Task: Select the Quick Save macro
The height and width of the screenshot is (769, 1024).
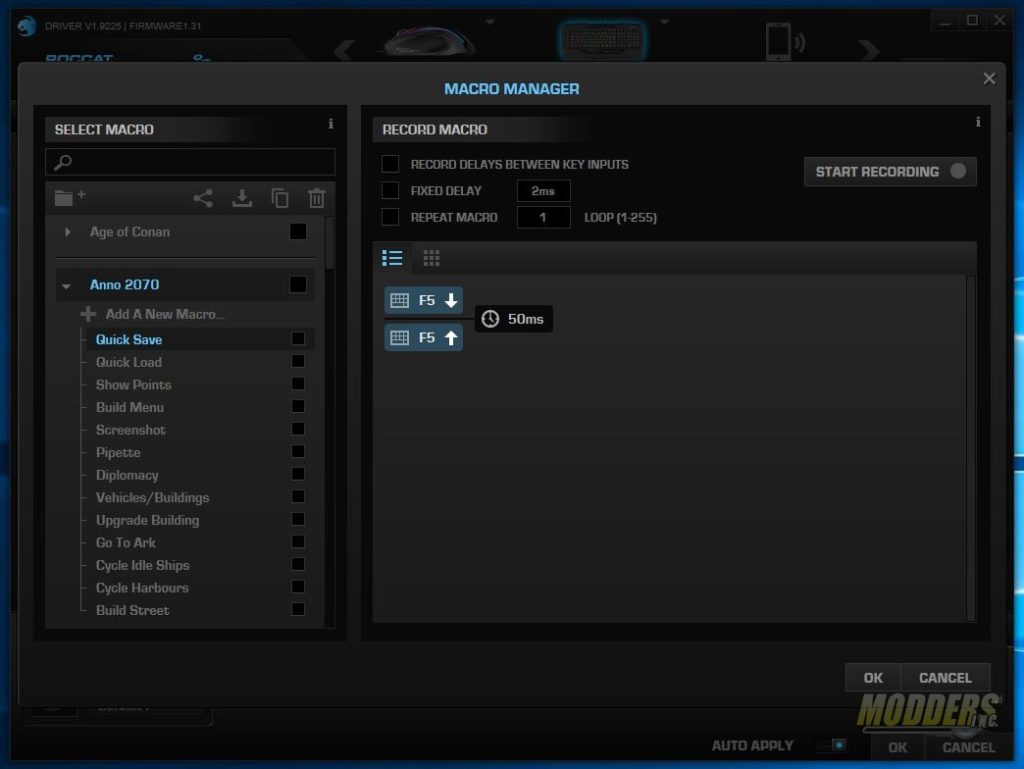Action: click(129, 339)
